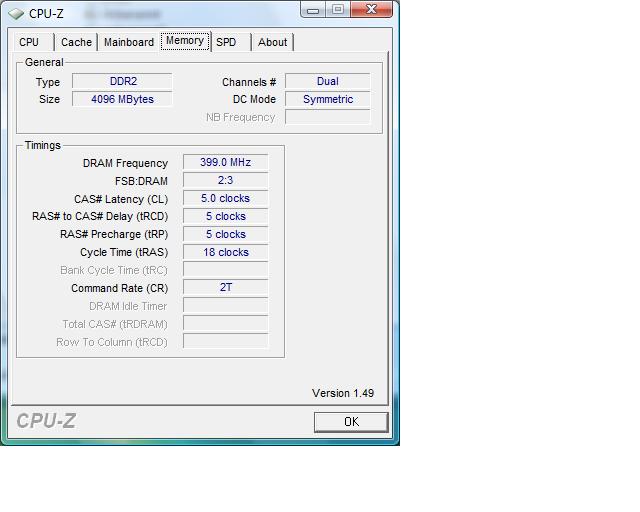Go to the SPD tab
The image size is (640, 512).
tap(231, 42)
